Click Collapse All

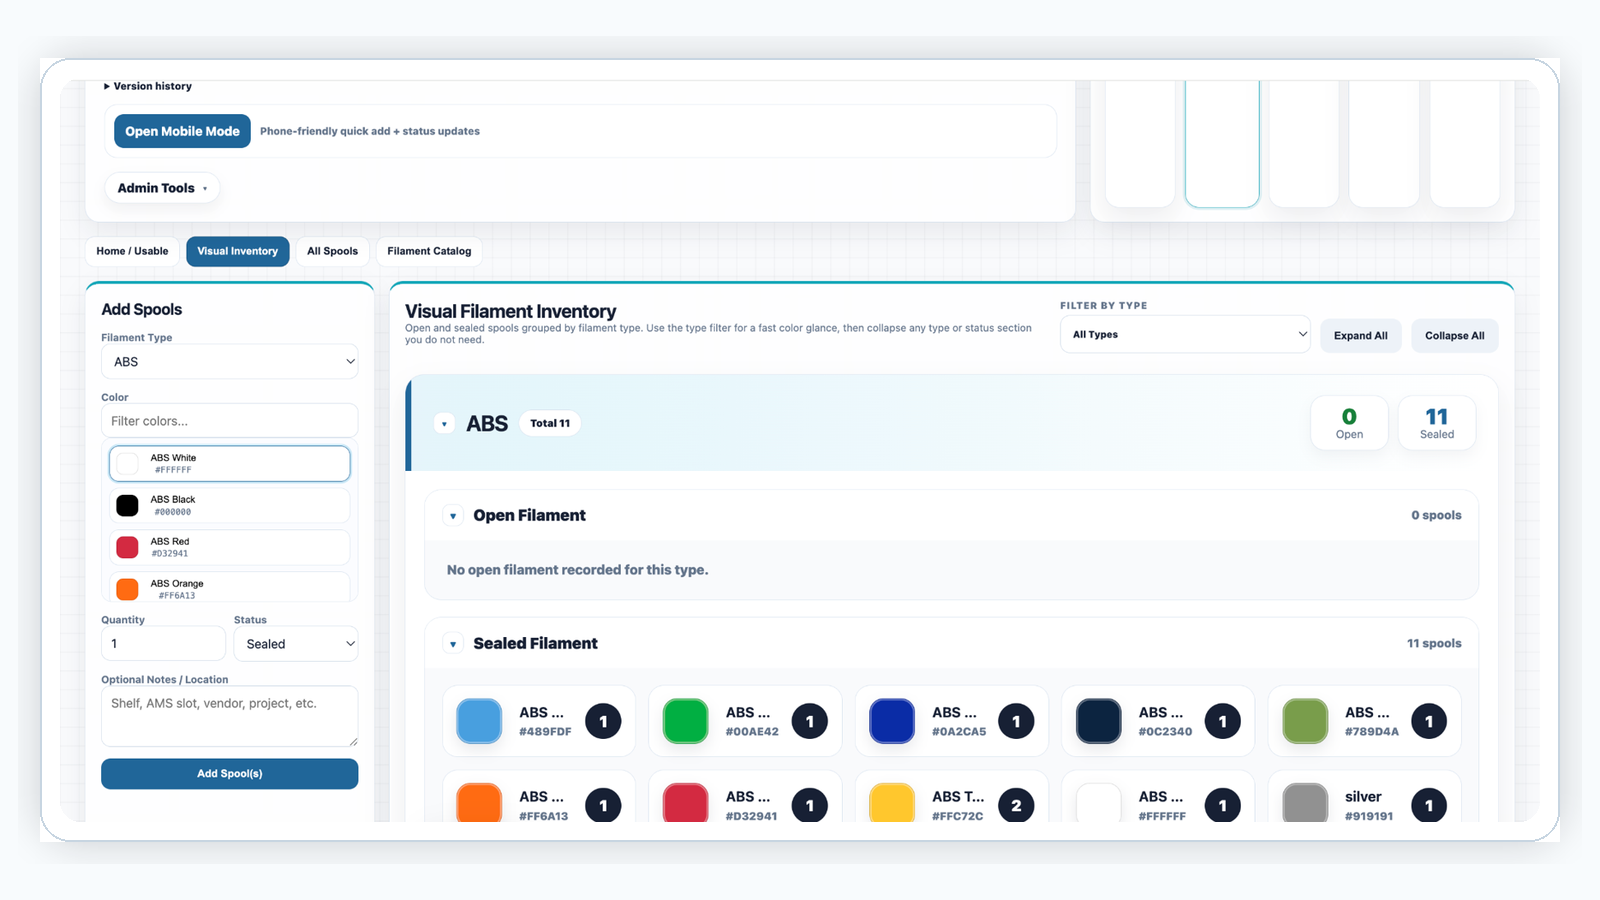[x=1455, y=336]
